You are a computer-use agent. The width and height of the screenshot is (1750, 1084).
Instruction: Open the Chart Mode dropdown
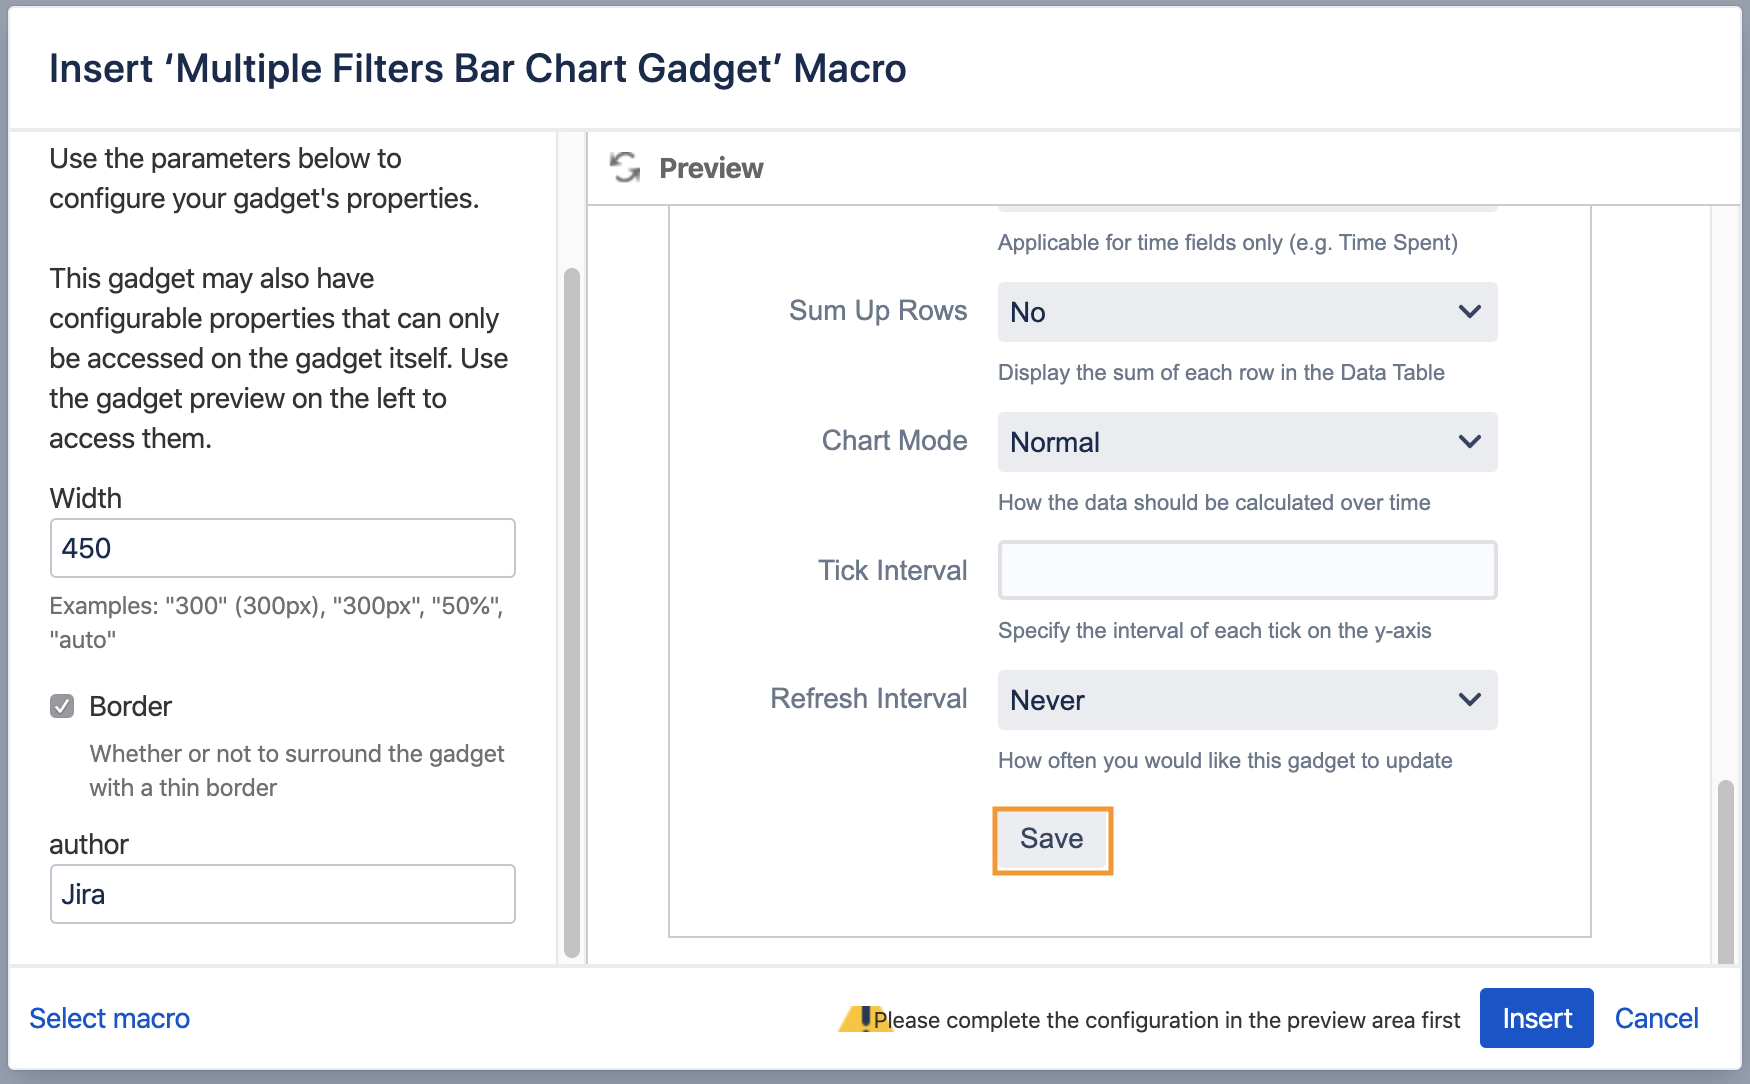(1246, 442)
